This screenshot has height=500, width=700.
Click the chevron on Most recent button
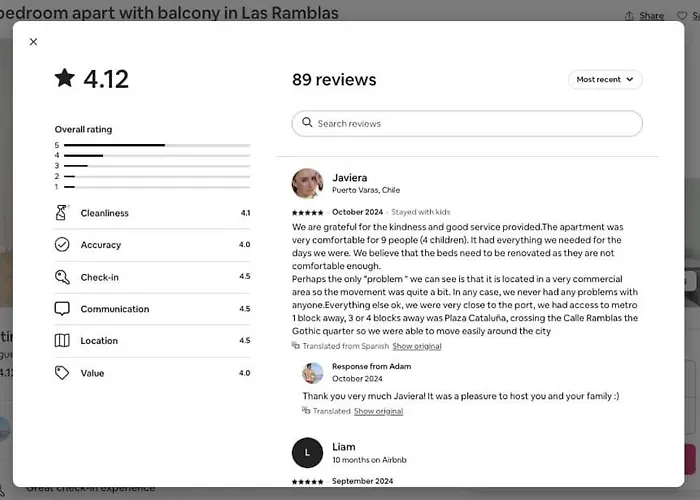(629, 79)
